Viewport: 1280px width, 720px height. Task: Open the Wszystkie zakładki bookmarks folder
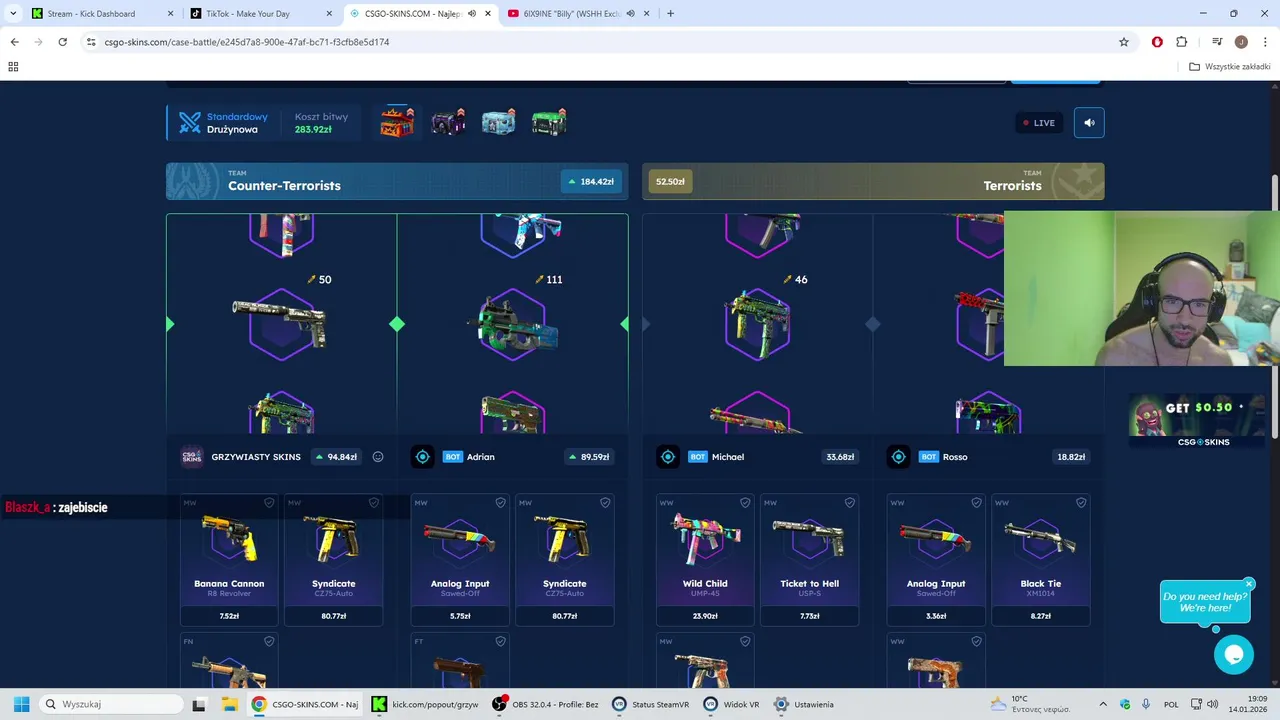(1229, 67)
